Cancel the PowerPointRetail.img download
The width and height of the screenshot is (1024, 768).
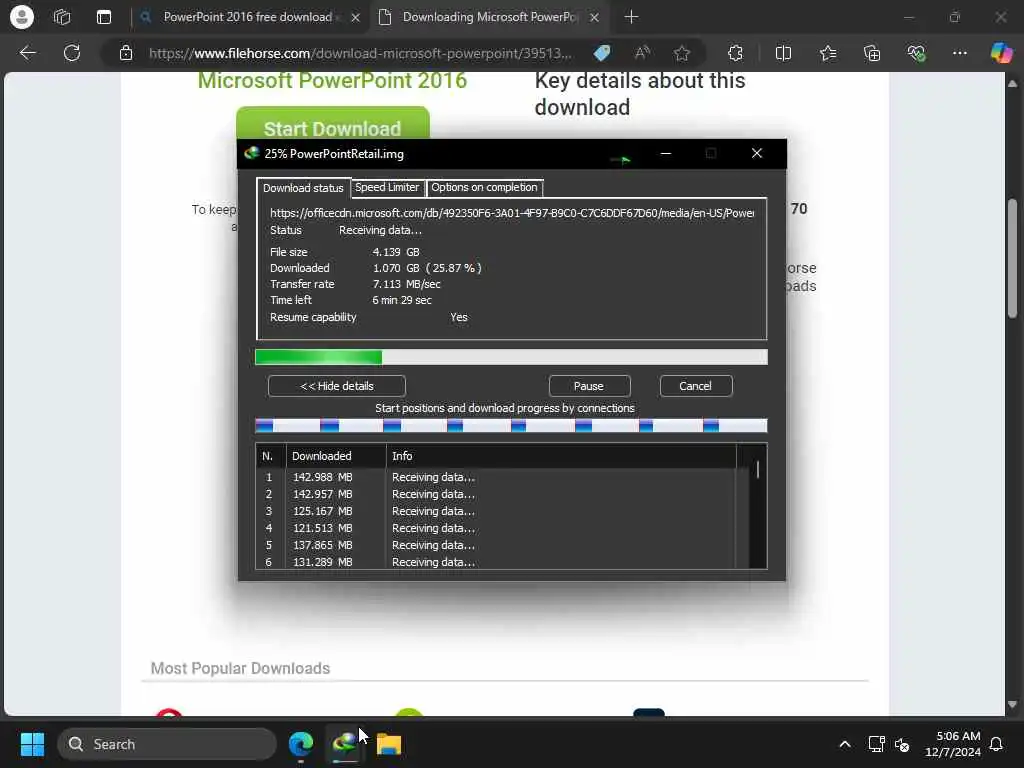[x=696, y=386]
